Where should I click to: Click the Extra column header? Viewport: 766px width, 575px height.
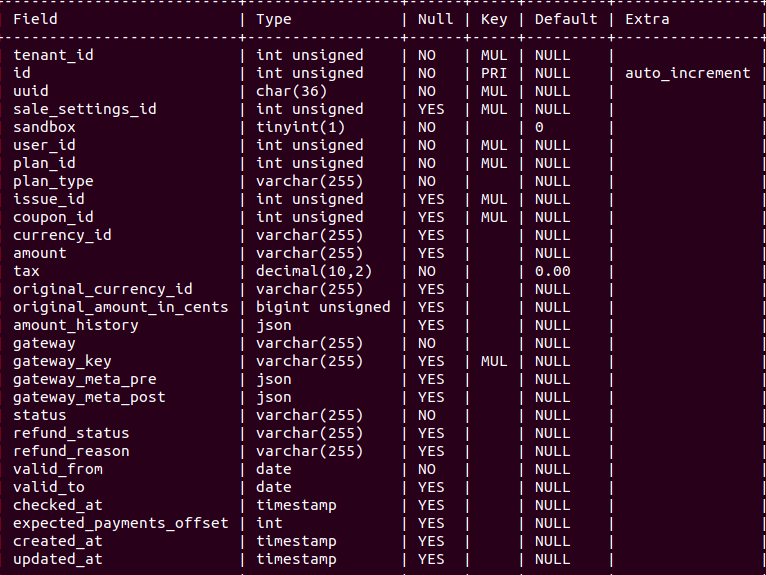pos(647,19)
